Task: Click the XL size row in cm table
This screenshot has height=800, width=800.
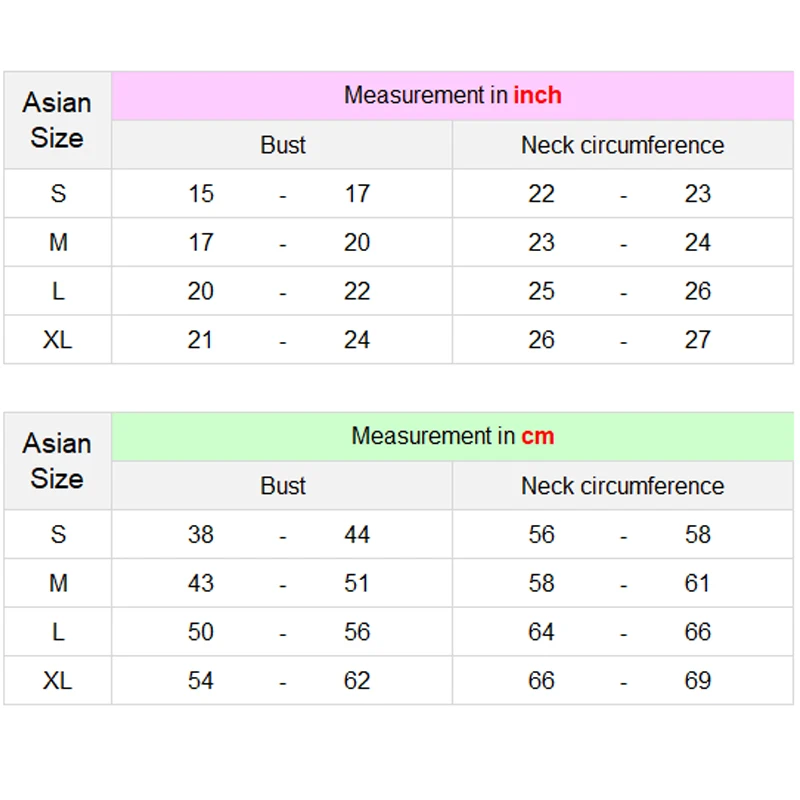Action: 58,681
